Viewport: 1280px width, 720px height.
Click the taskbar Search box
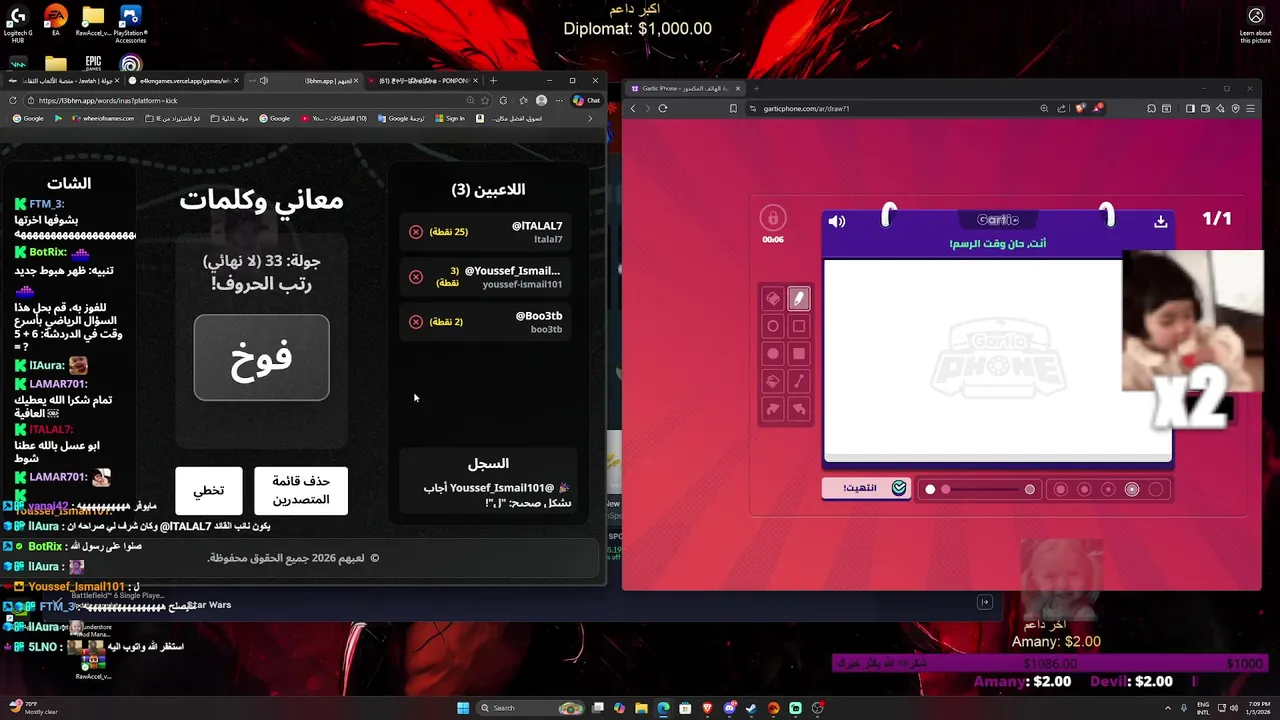pos(531,708)
